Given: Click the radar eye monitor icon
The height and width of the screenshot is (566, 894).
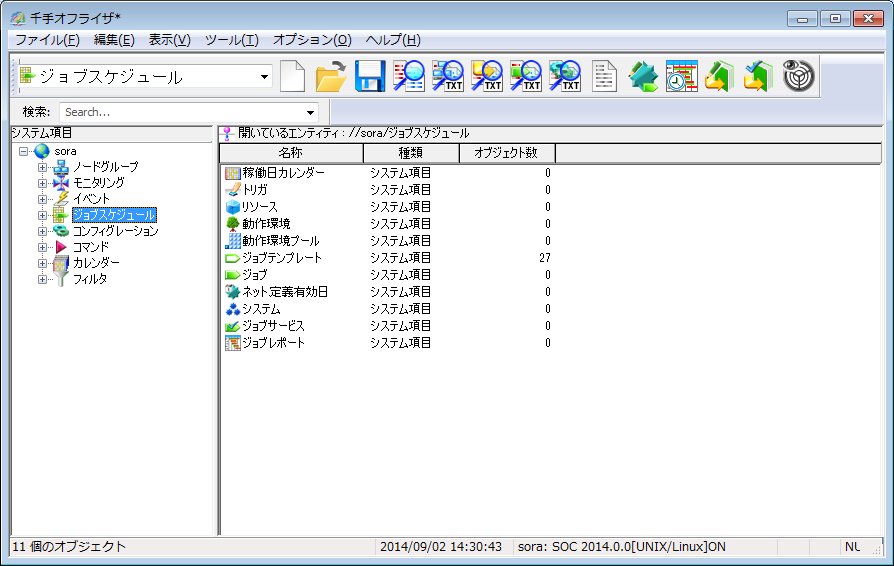Looking at the screenshot, I should tap(798, 76).
